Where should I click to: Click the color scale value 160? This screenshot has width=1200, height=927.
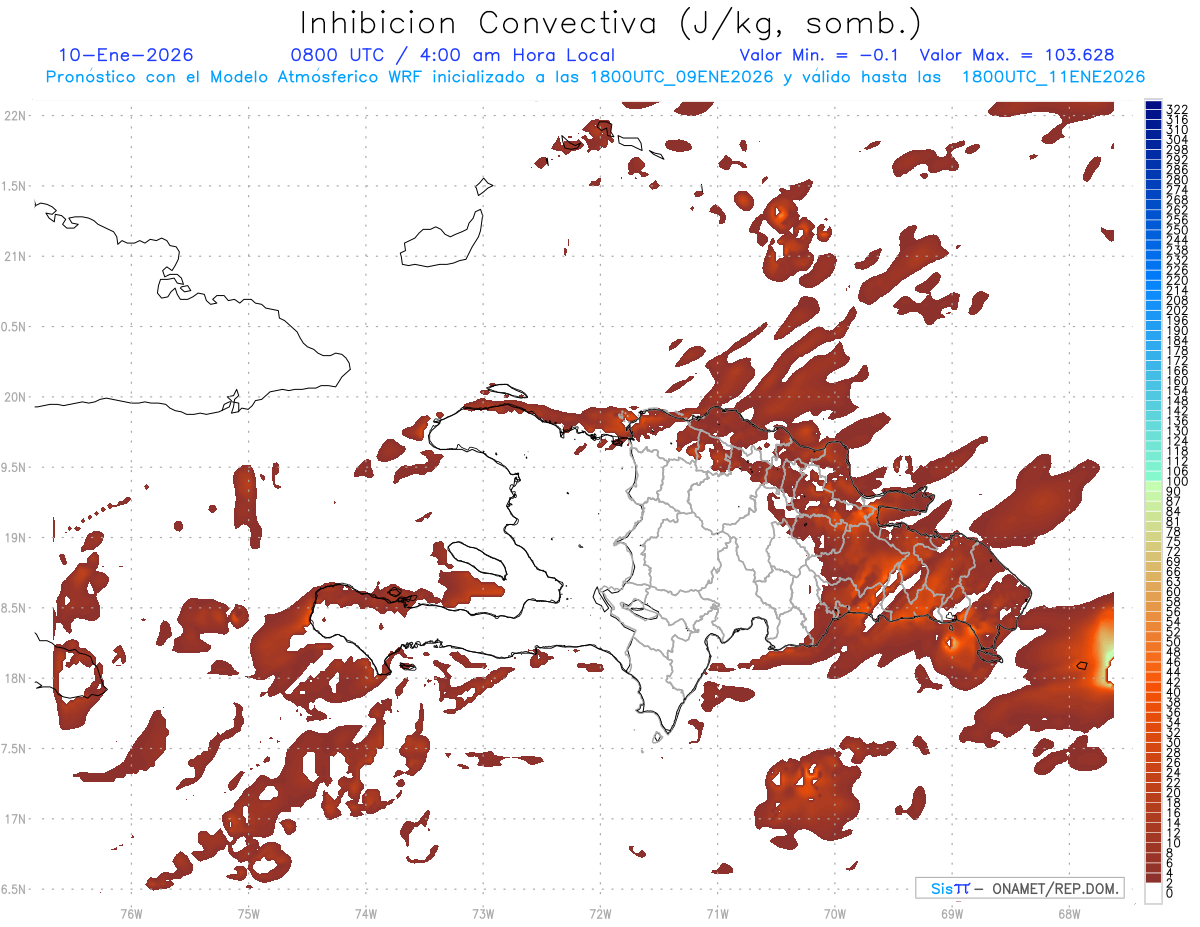(x=1177, y=381)
